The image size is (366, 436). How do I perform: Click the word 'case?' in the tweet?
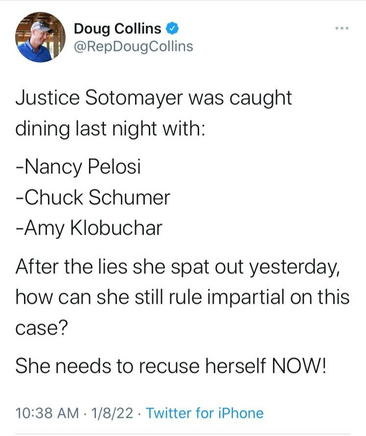coord(41,328)
